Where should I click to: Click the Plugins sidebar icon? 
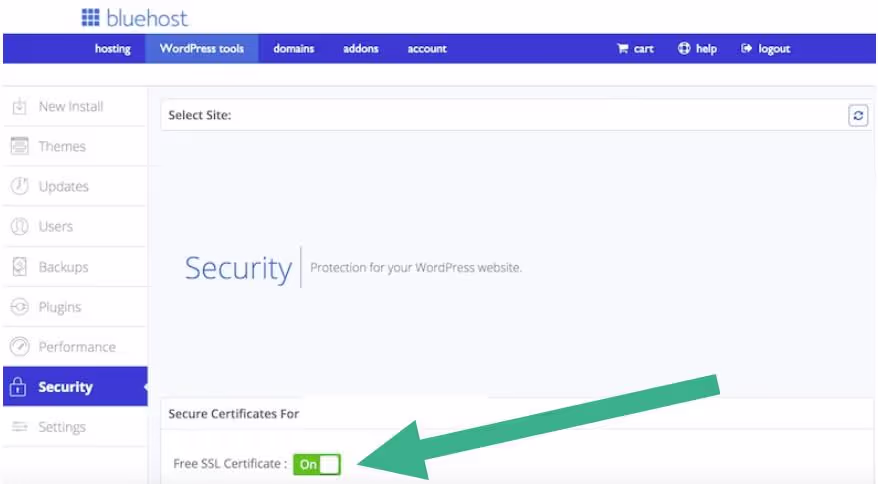[20, 307]
